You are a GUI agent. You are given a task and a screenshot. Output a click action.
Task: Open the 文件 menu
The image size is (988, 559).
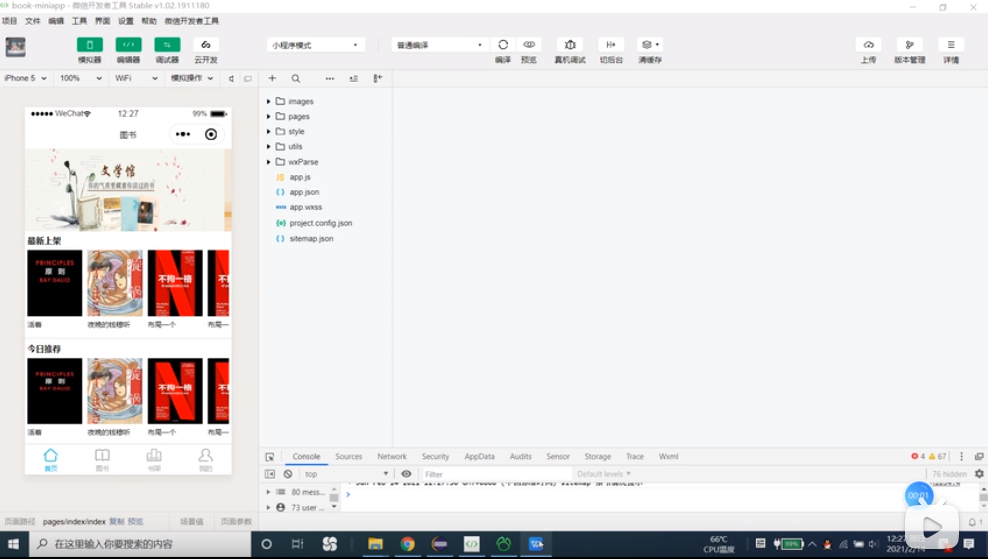click(33, 21)
